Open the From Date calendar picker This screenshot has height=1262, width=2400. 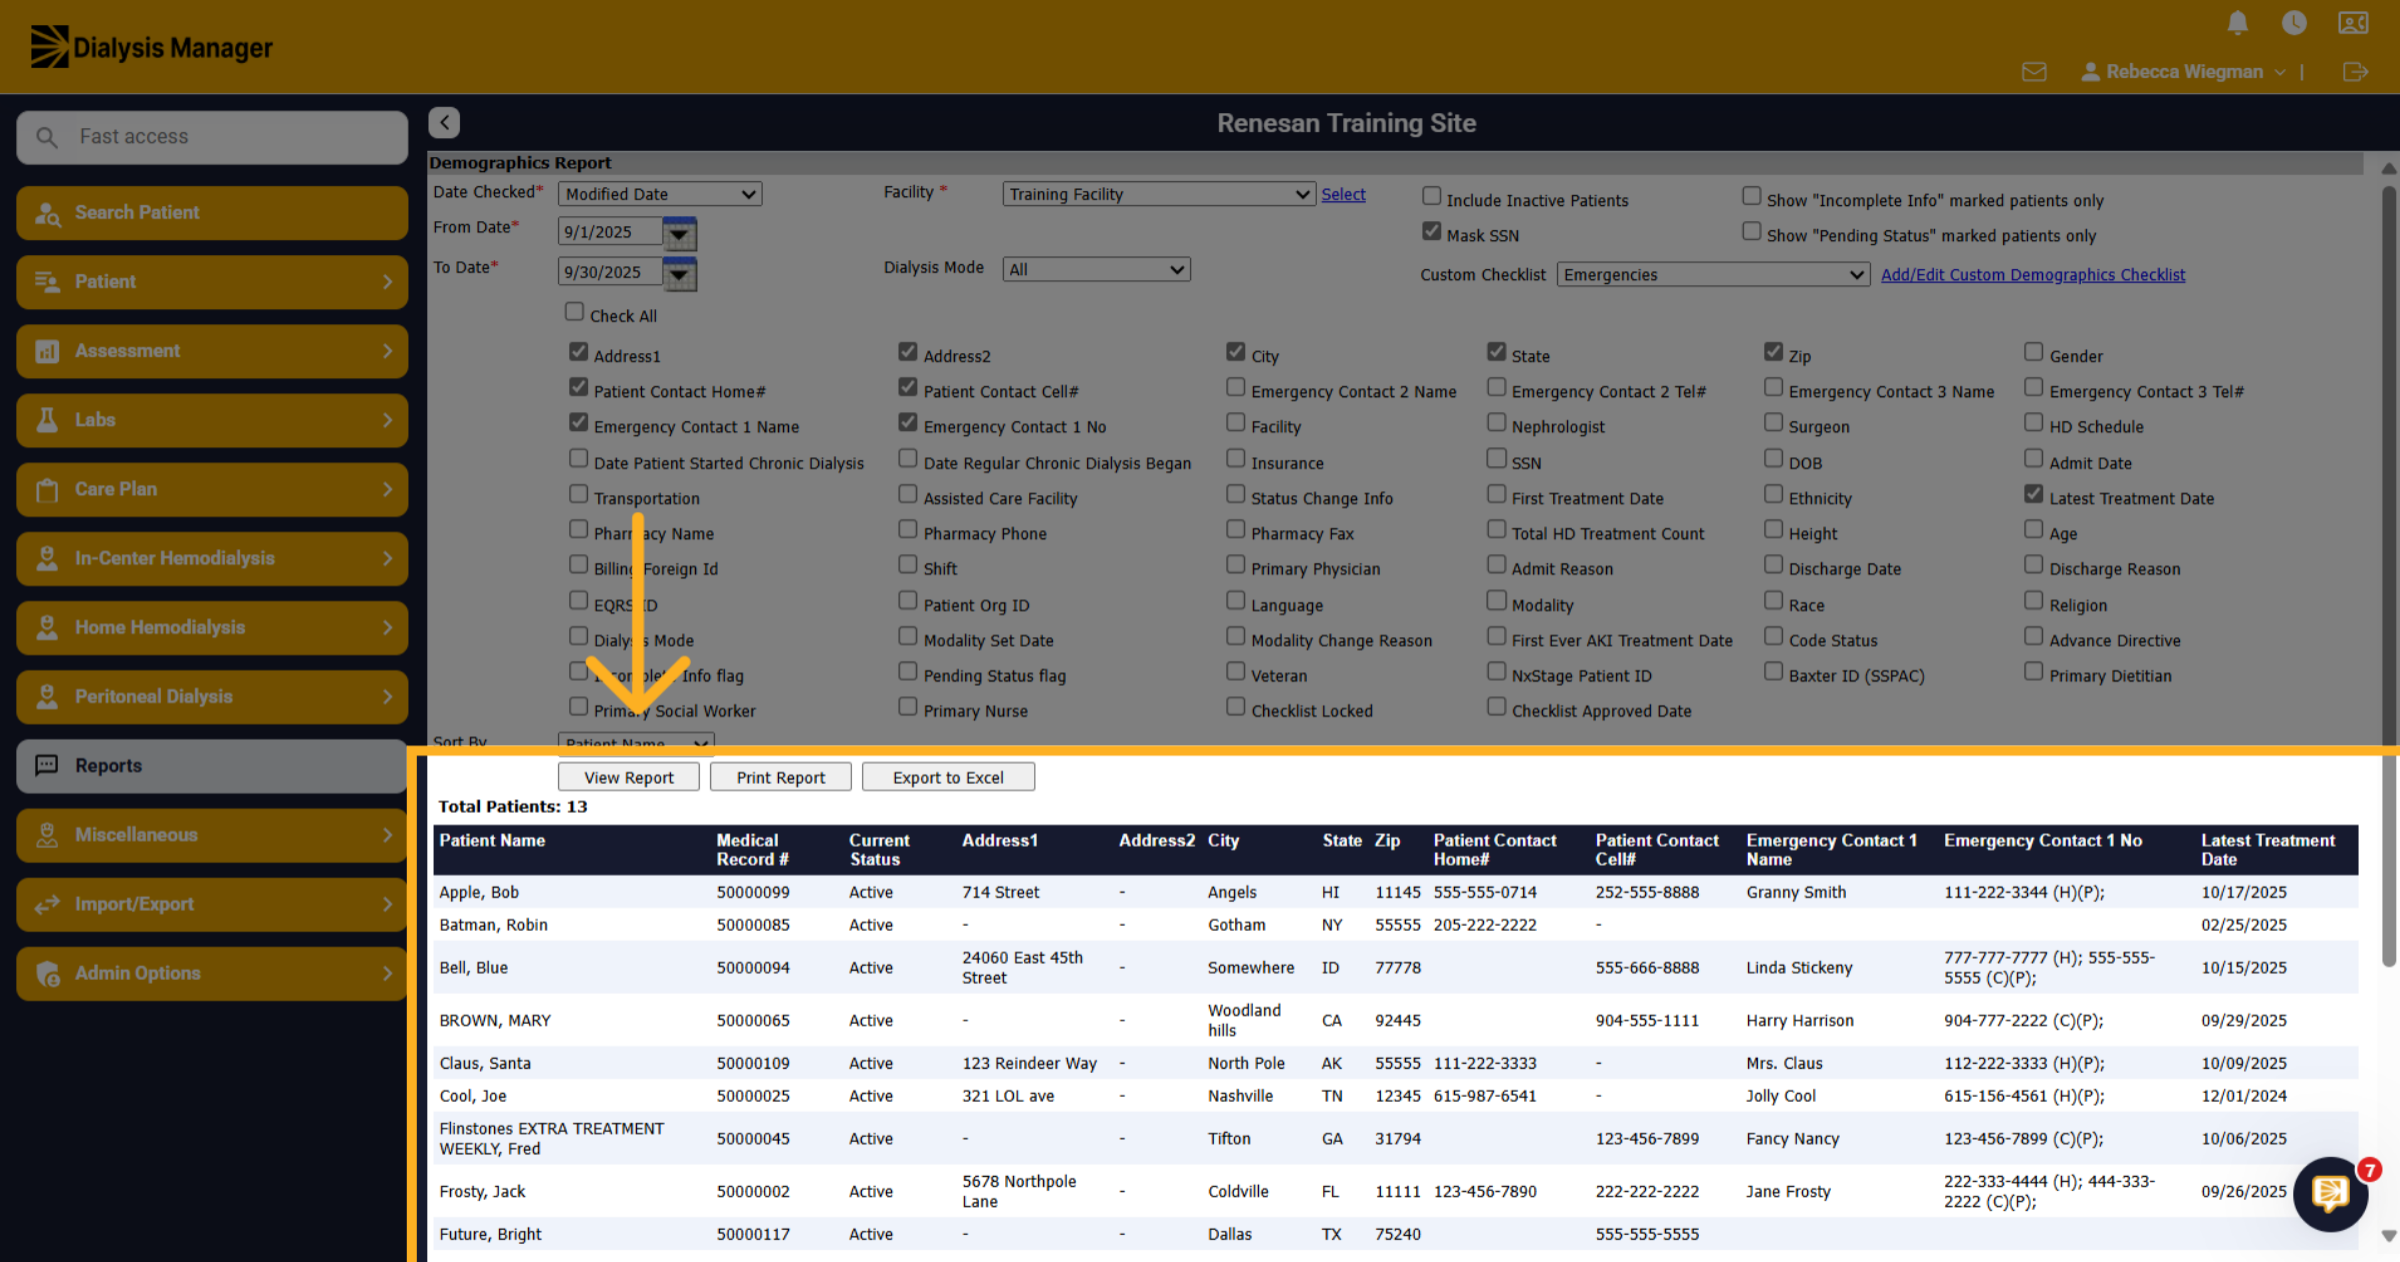click(680, 234)
